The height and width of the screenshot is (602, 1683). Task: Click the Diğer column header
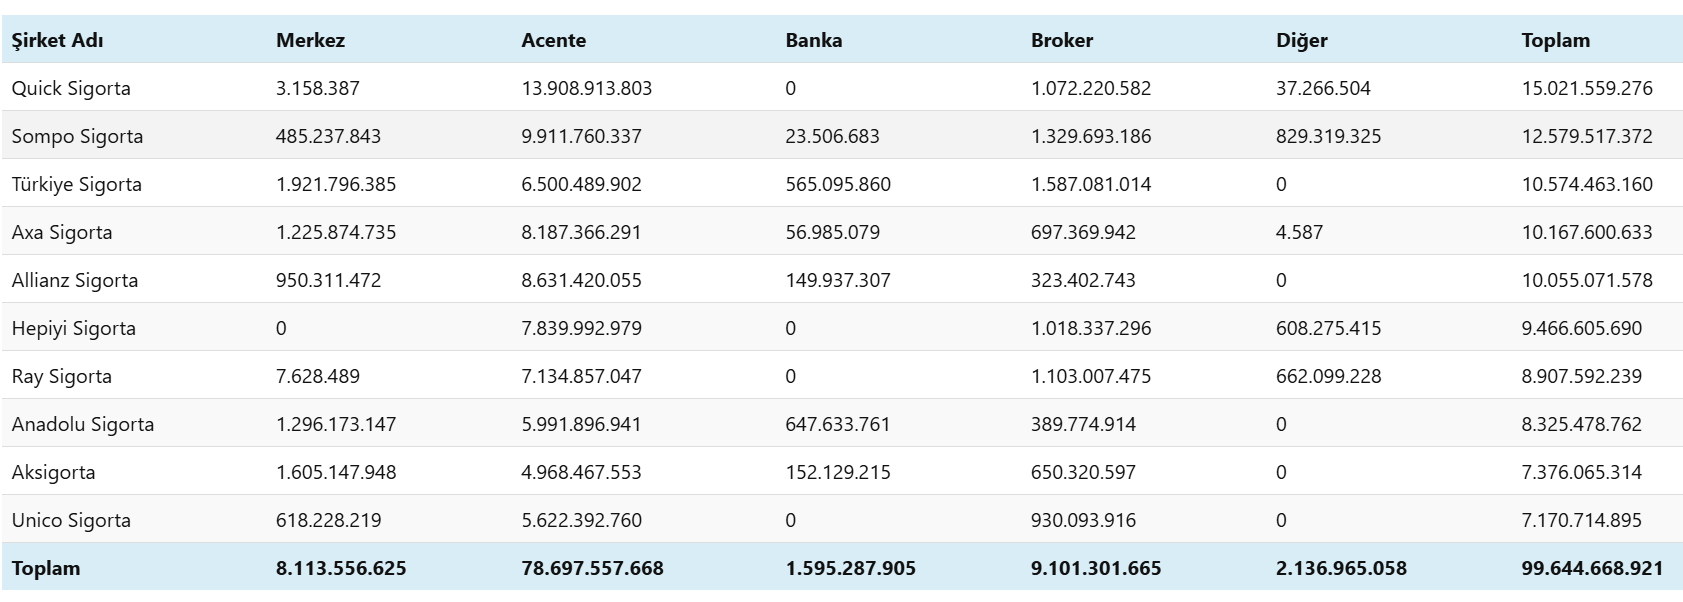pos(1301,40)
